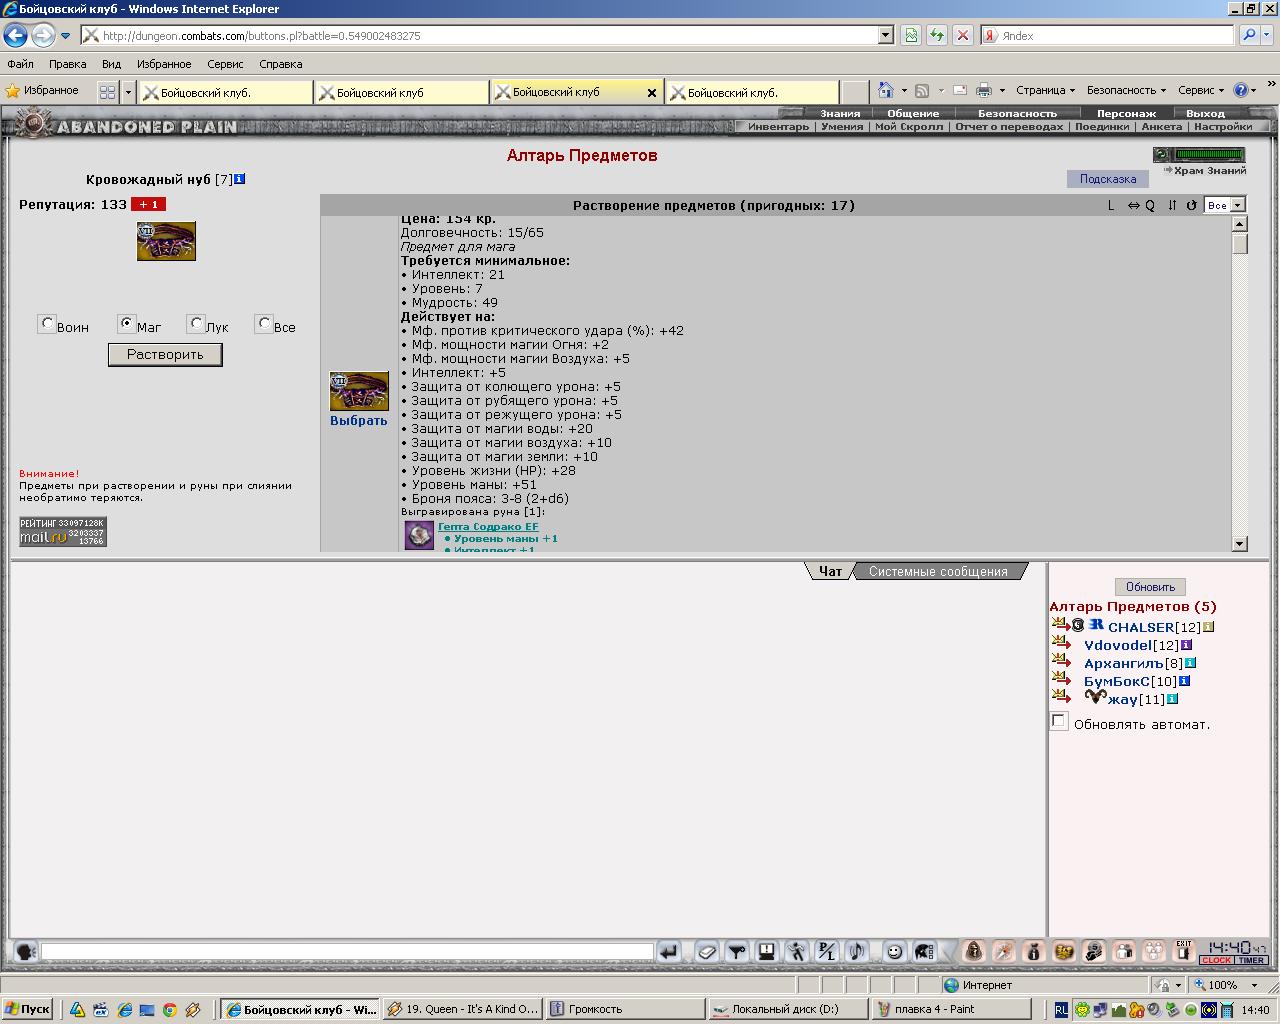Open the Инвентарь game menu link
The image size is (1280, 1024).
tap(778, 127)
